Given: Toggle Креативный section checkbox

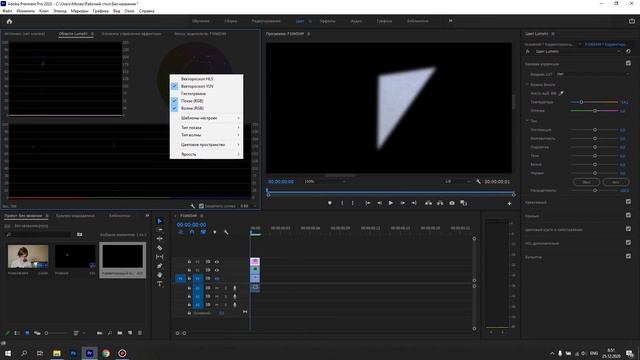Looking at the screenshot, I should (x=628, y=202).
